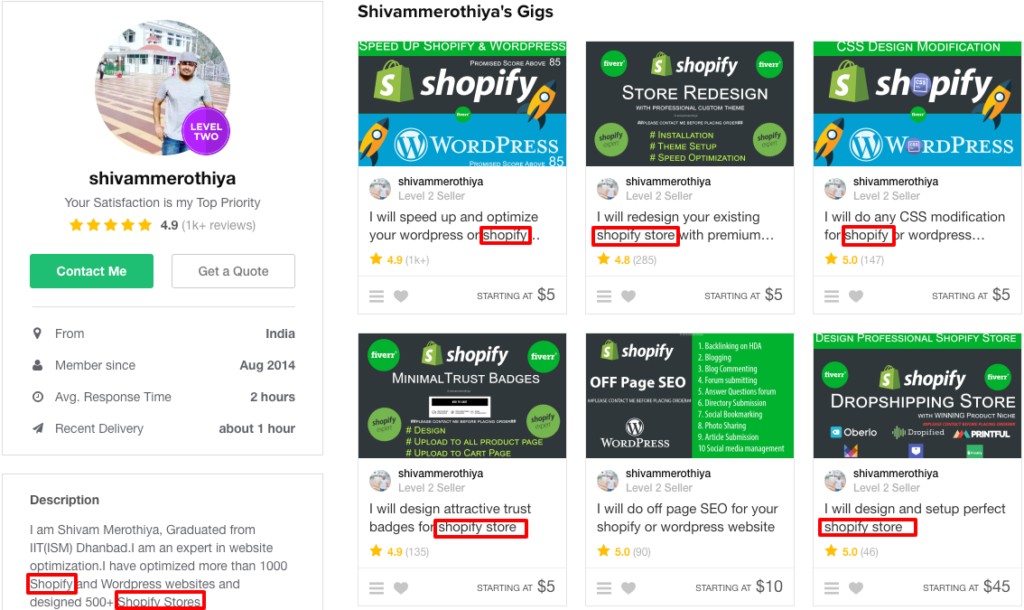Click list icon on trust badges gig
The width and height of the screenshot is (1024, 610).
click(x=377, y=588)
